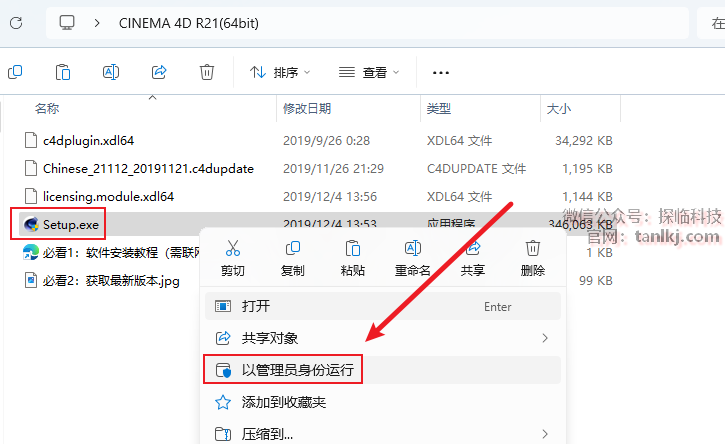Select file c4dplugin.xdl64
The width and height of the screenshot is (725, 444).
88,141
